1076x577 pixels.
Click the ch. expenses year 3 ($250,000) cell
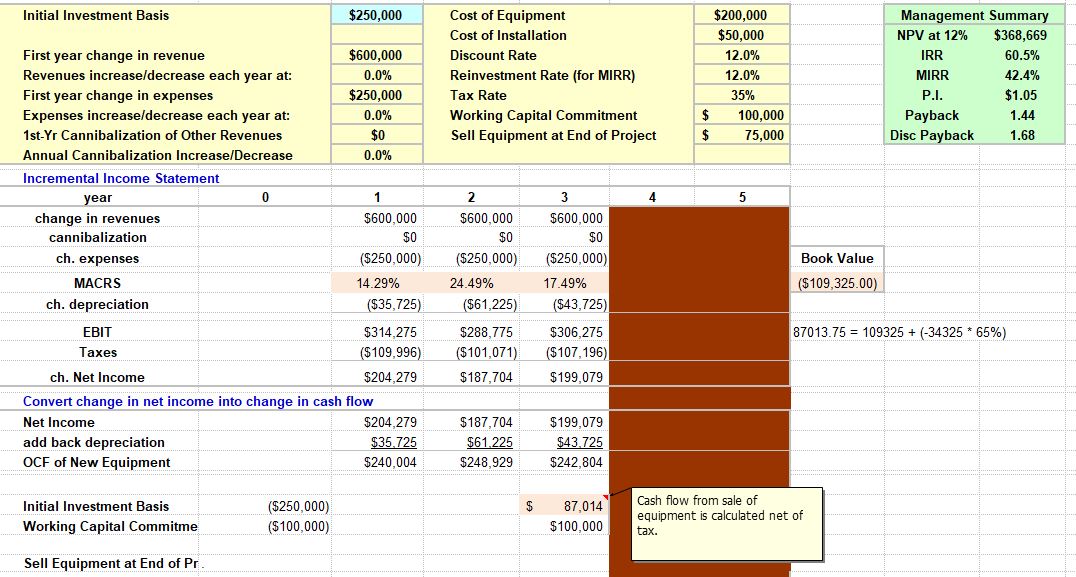pyautogui.click(x=564, y=258)
